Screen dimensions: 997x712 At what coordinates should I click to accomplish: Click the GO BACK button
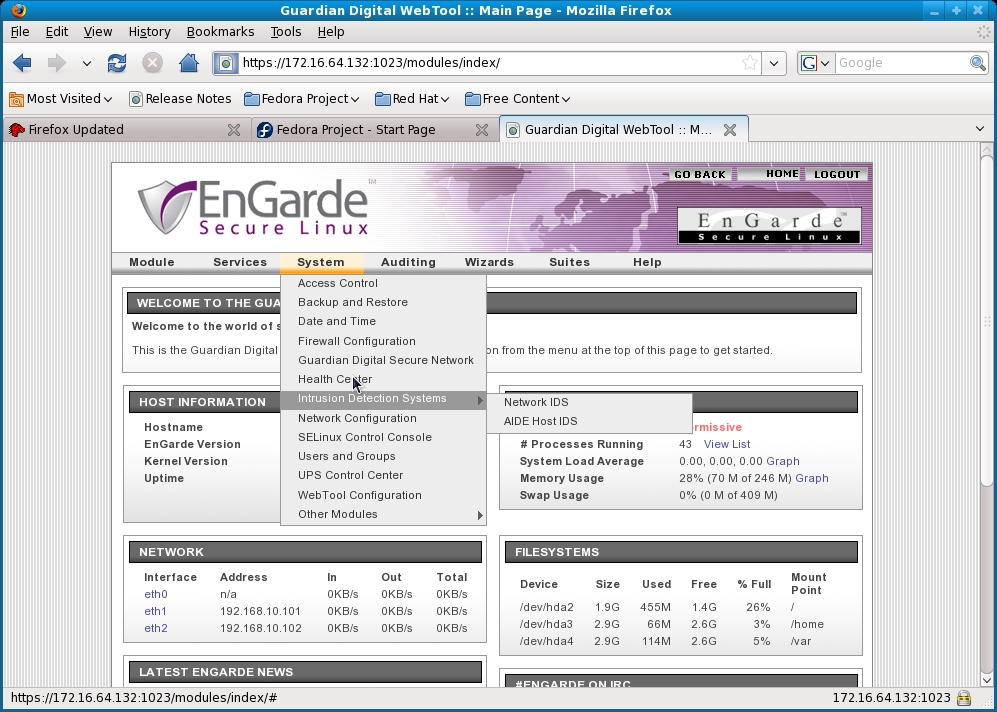[700, 174]
